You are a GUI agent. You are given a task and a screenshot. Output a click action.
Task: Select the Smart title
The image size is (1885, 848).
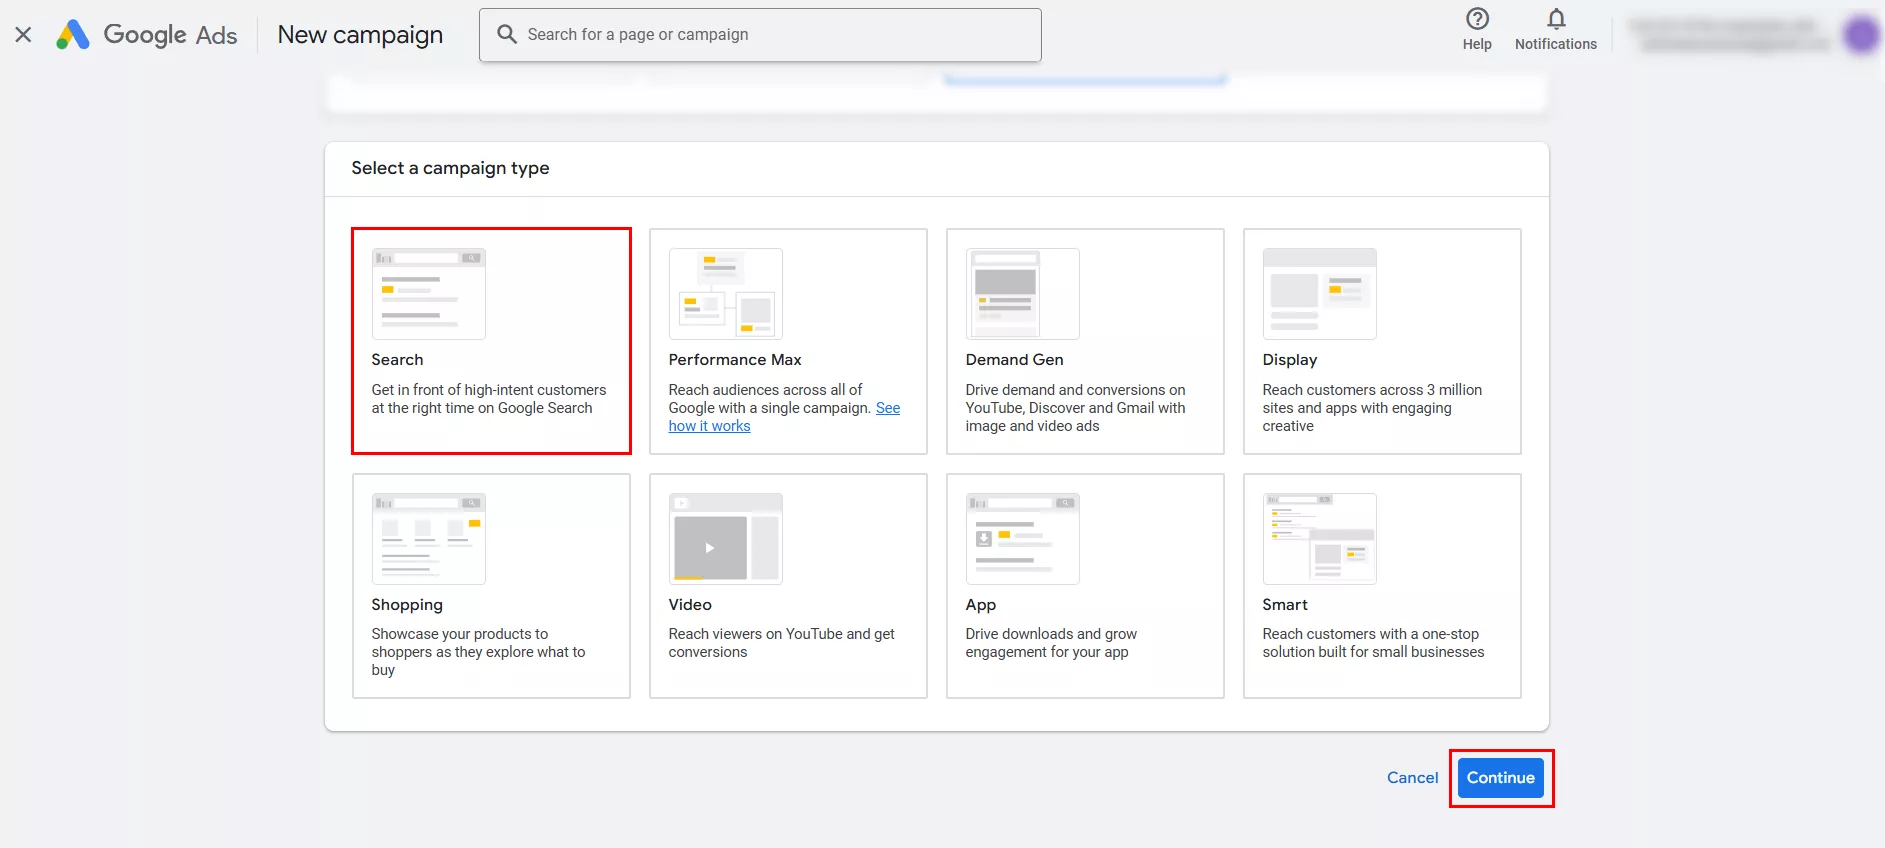point(1285,605)
